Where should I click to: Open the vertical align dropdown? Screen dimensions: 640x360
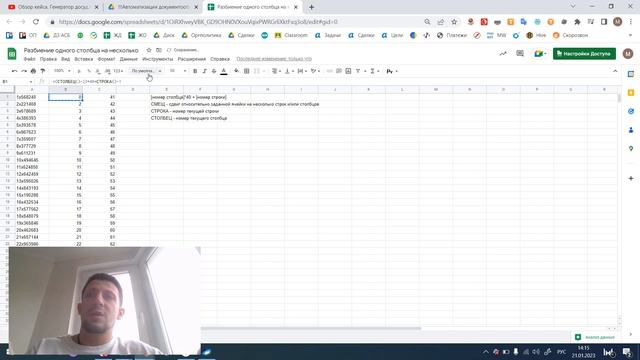289,71
